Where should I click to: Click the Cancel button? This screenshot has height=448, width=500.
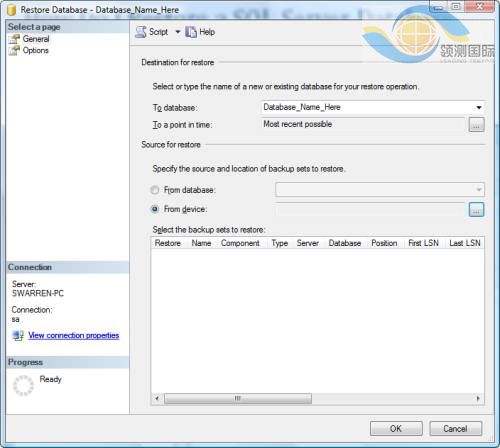tap(455, 428)
